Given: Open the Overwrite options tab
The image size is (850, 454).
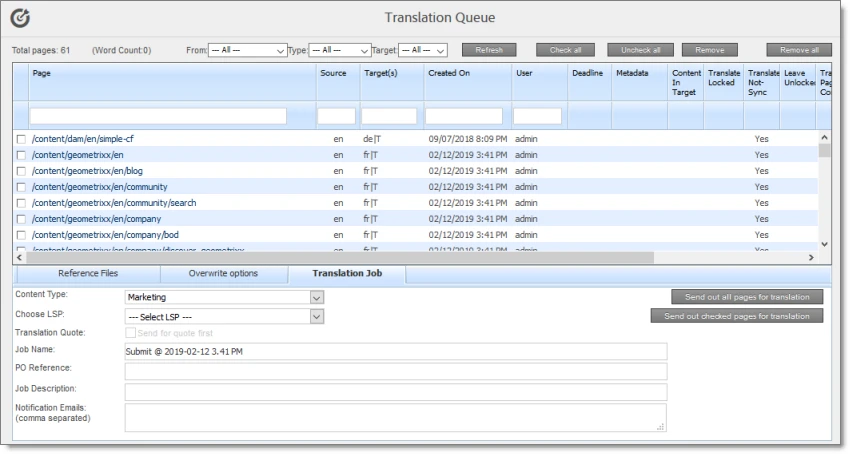Looking at the screenshot, I should [x=223, y=273].
